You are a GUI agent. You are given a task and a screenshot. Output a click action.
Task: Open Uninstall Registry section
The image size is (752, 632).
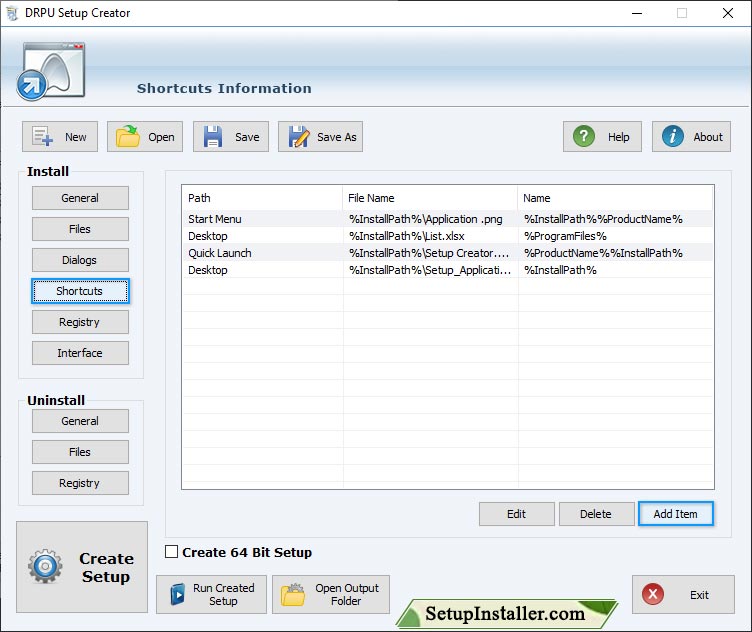click(x=80, y=483)
